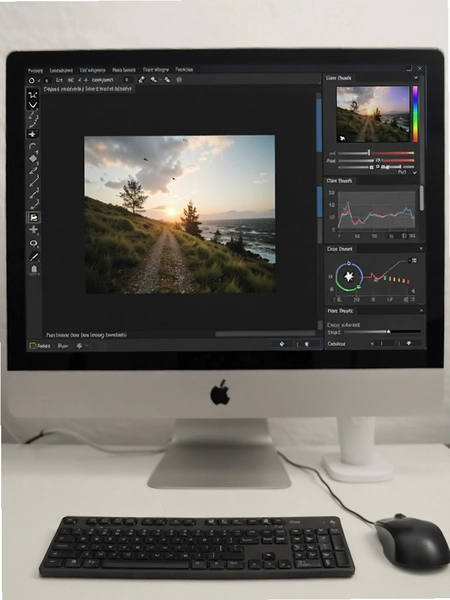450x600 pixels.
Task: Pick the highlighted sparkle tool in the toolbox
Action: tap(32, 134)
